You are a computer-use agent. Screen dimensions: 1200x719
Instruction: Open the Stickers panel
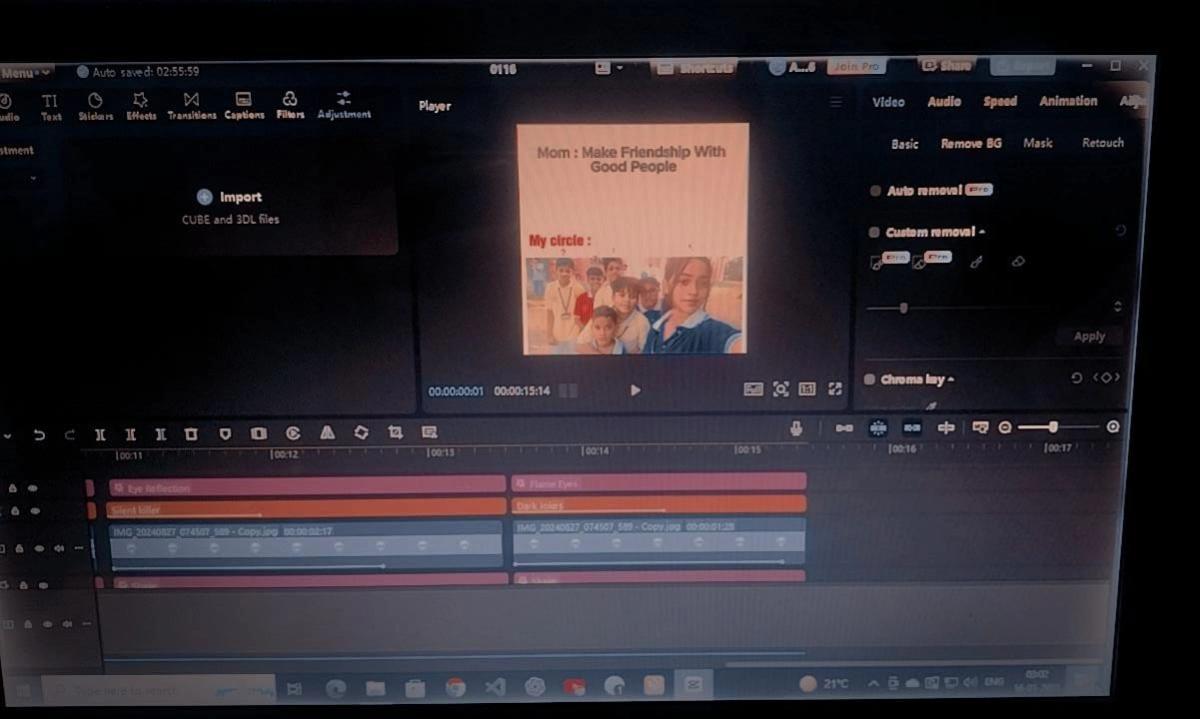click(x=95, y=106)
